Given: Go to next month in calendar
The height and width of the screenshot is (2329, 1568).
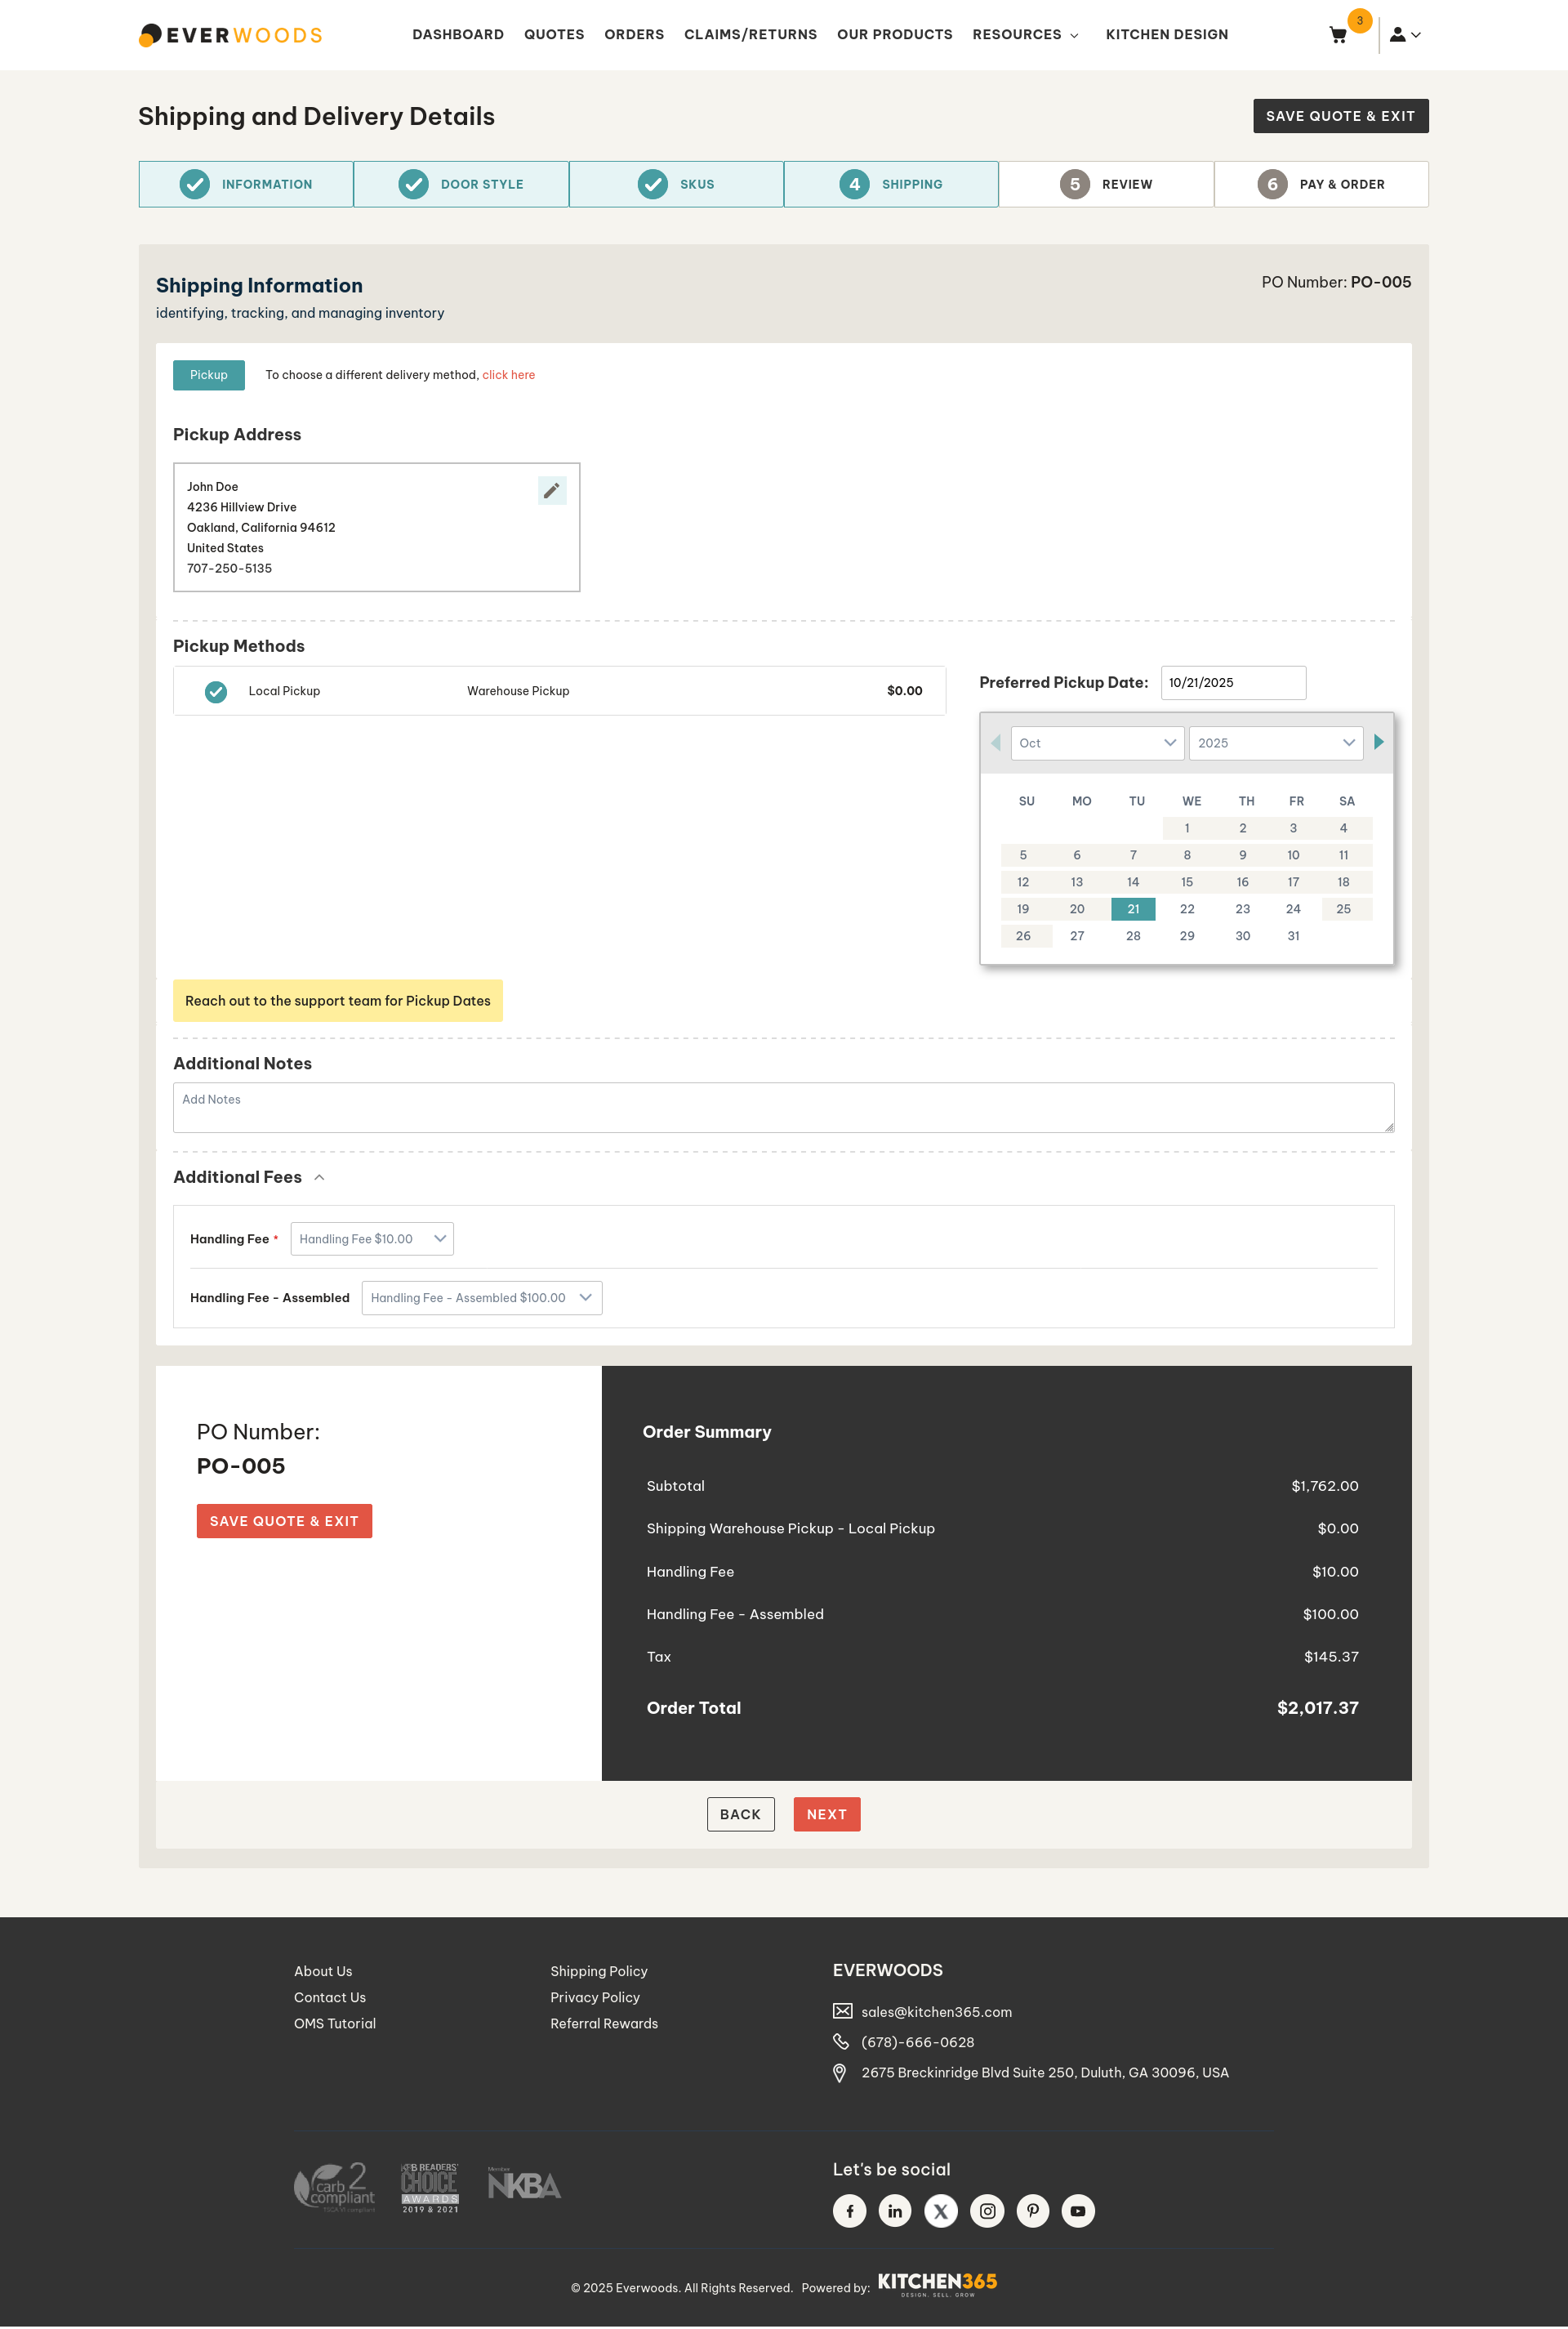Looking at the screenshot, I should (1378, 742).
